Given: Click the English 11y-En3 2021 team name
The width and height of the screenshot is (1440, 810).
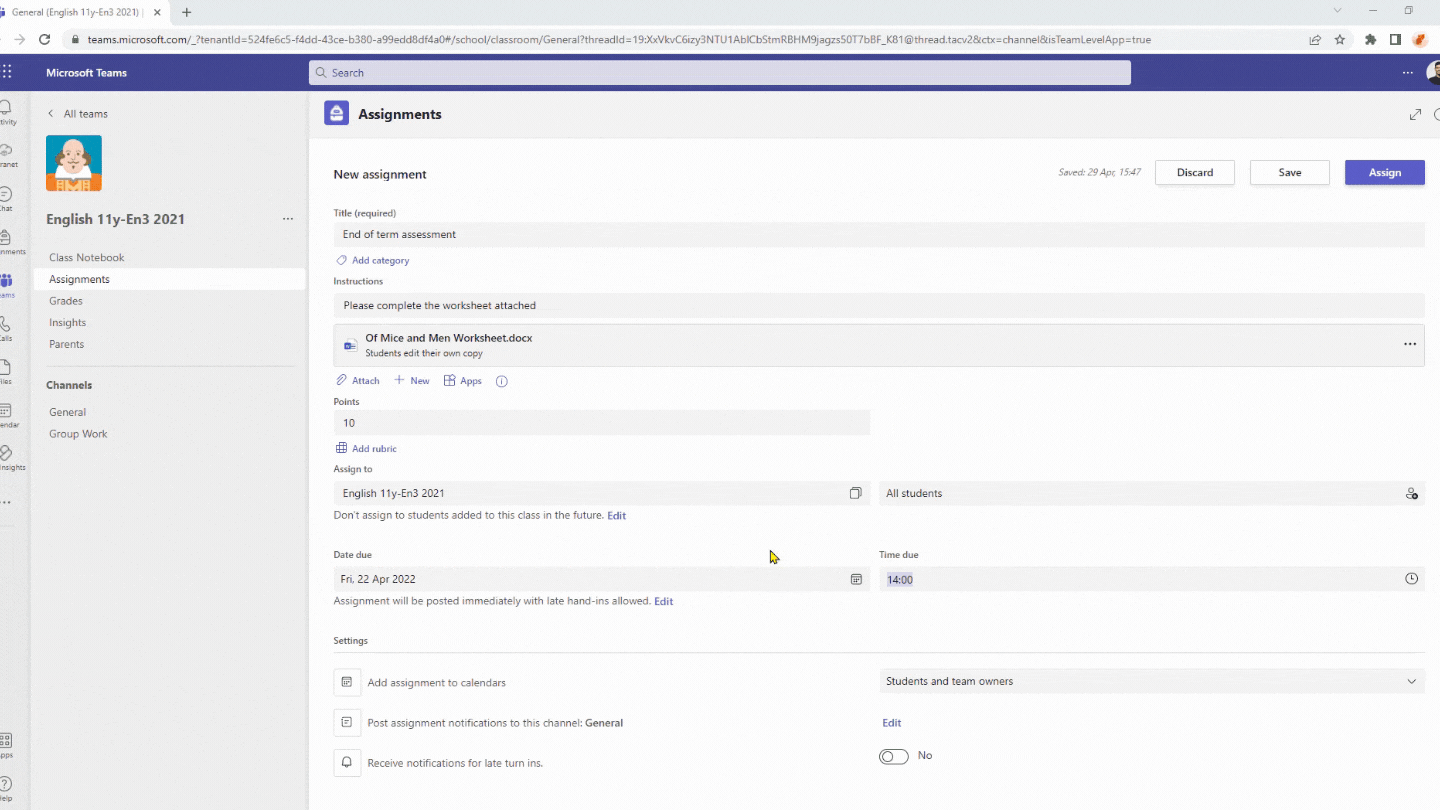Looking at the screenshot, I should [116, 219].
